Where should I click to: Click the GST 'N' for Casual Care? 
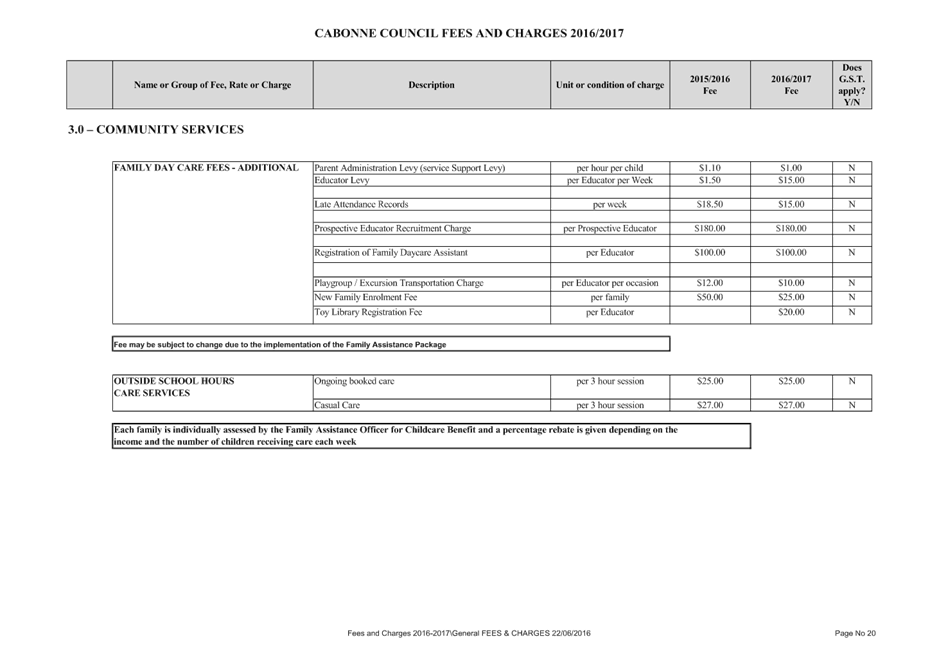pos(852,405)
